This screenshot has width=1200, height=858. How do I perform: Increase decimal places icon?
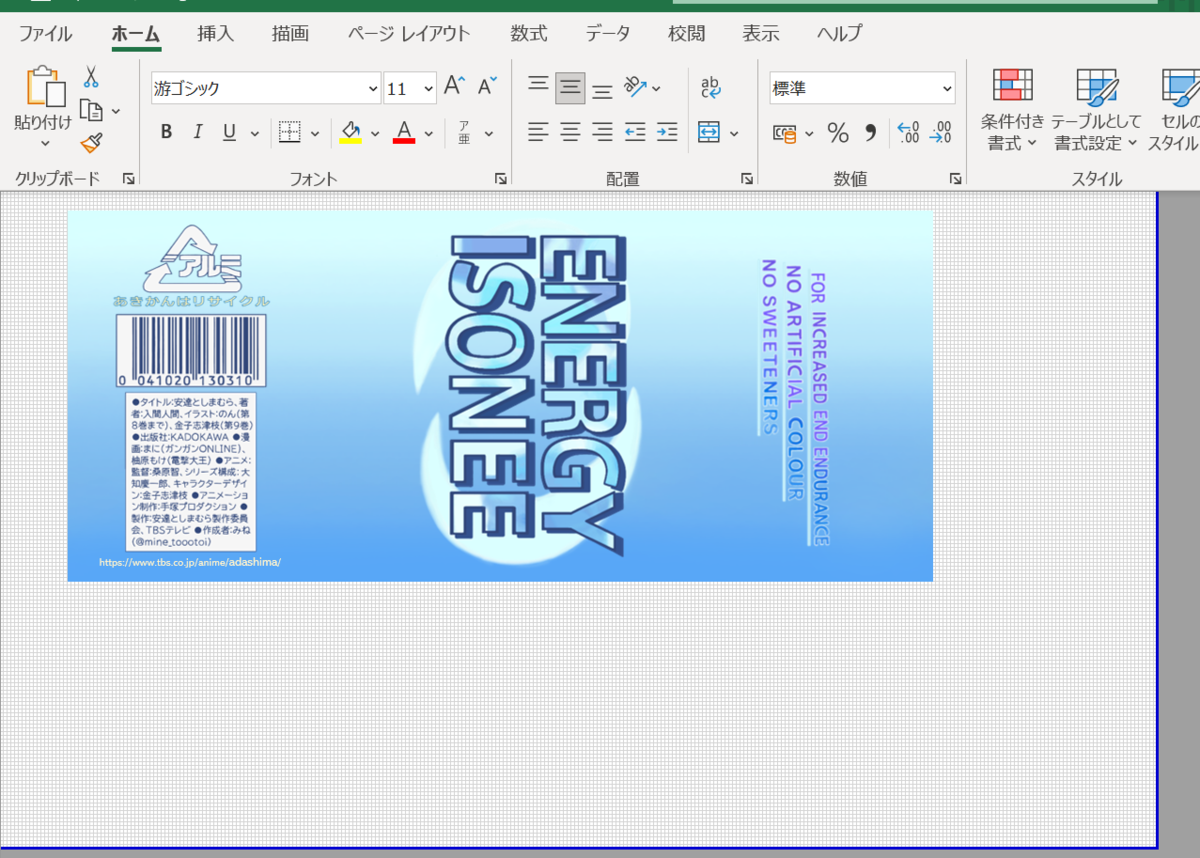pos(908,132)
